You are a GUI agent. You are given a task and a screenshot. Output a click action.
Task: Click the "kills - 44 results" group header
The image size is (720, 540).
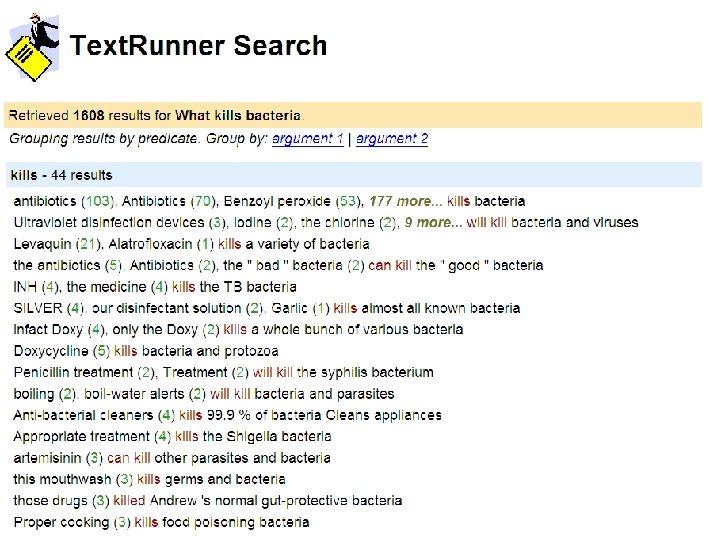coord(62,175)
